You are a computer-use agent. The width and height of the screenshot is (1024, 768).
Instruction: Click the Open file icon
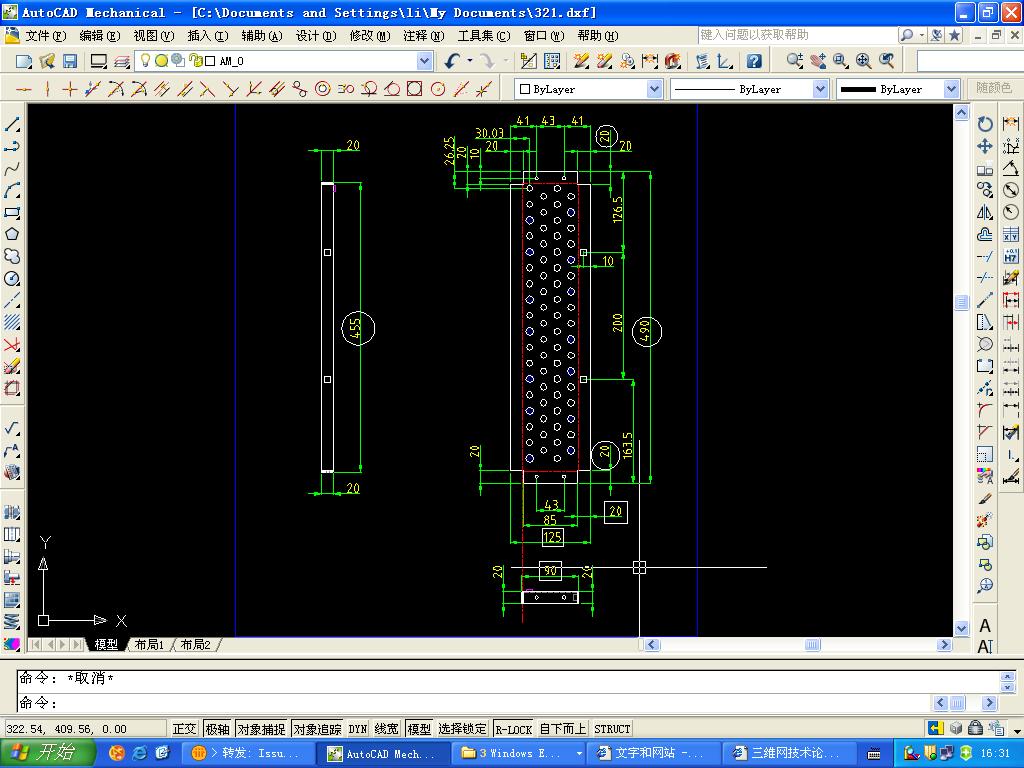tap(47, 61)
